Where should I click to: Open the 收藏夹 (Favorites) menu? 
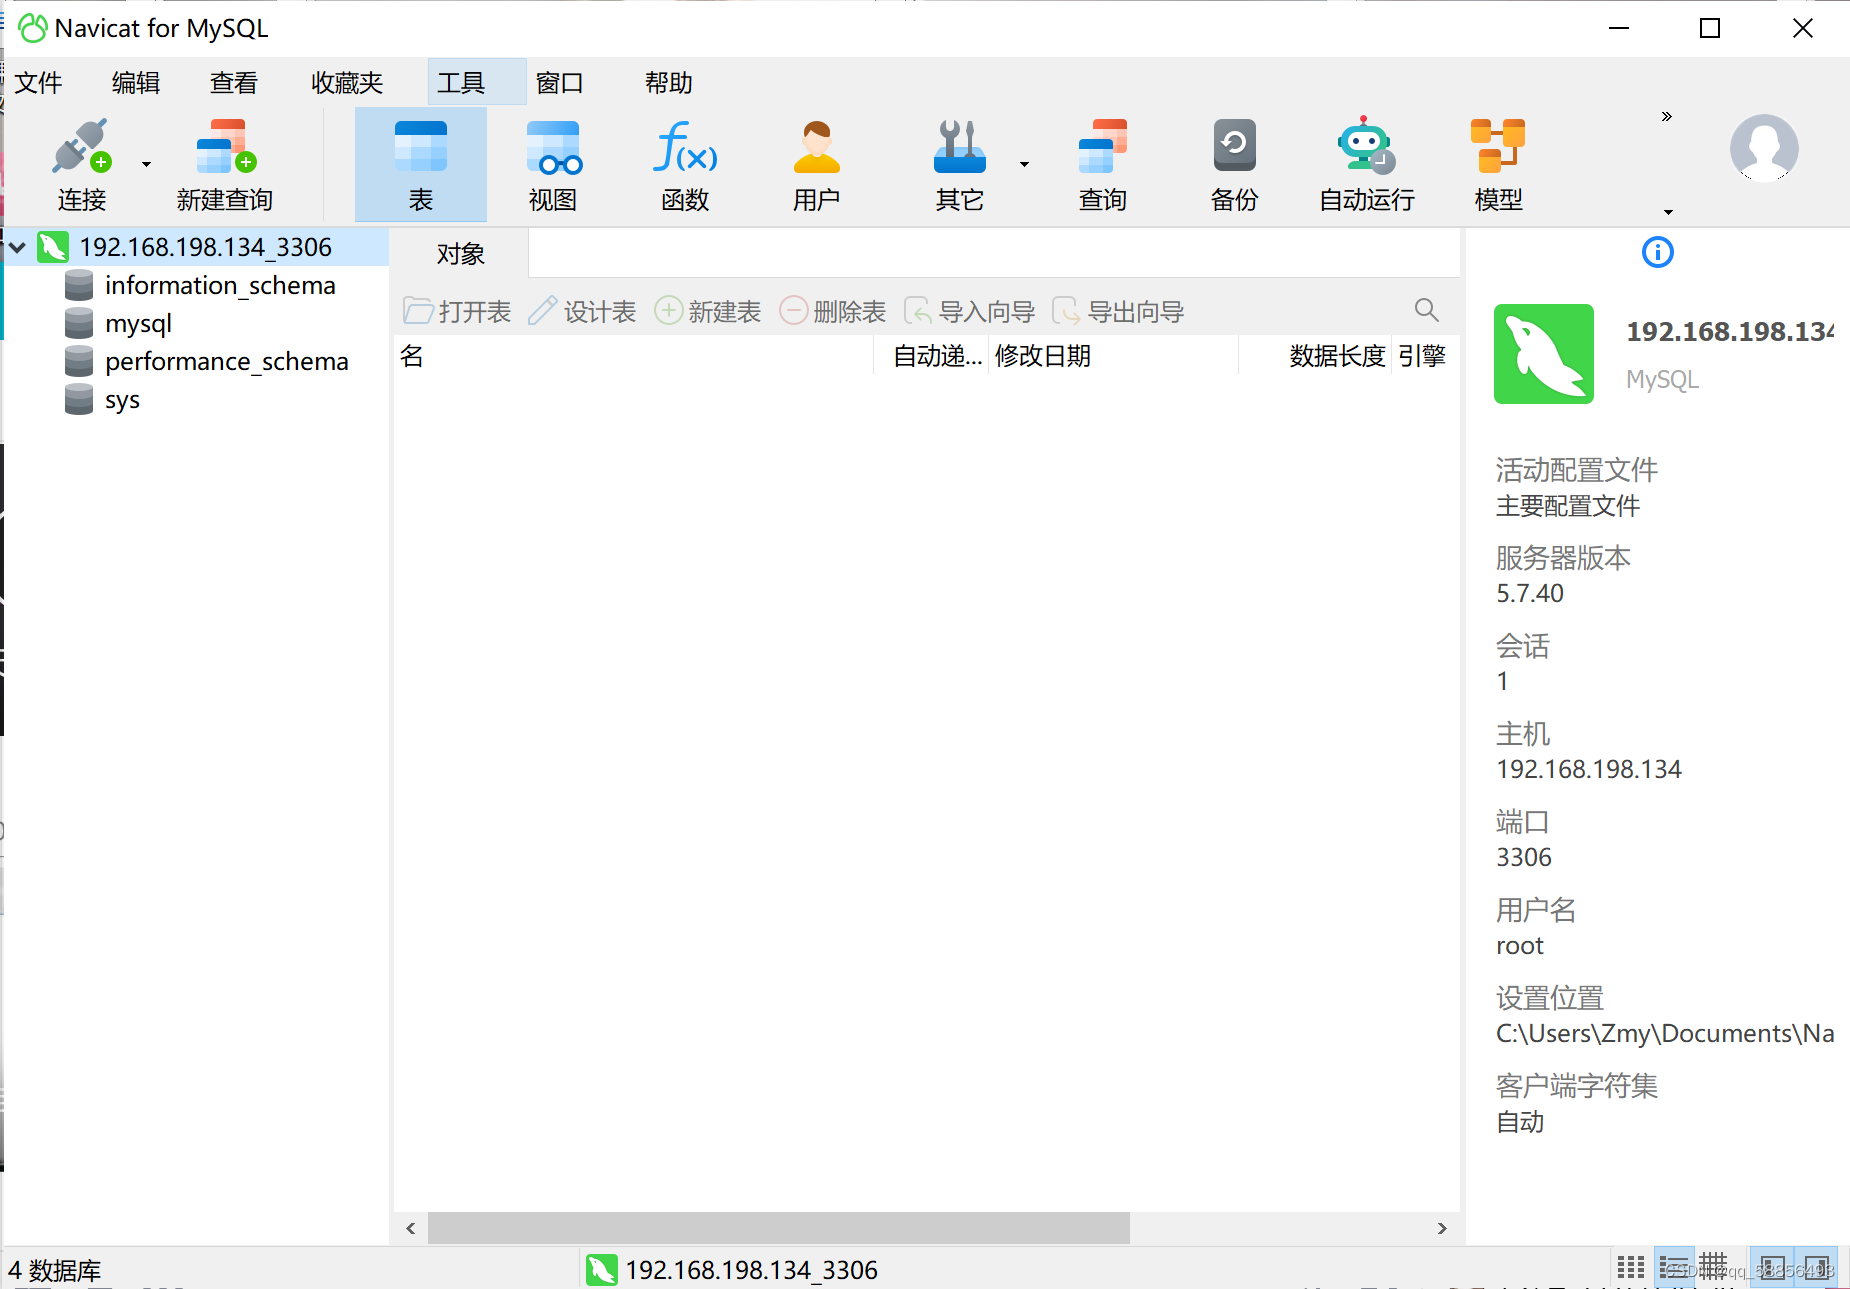(347, 82)
